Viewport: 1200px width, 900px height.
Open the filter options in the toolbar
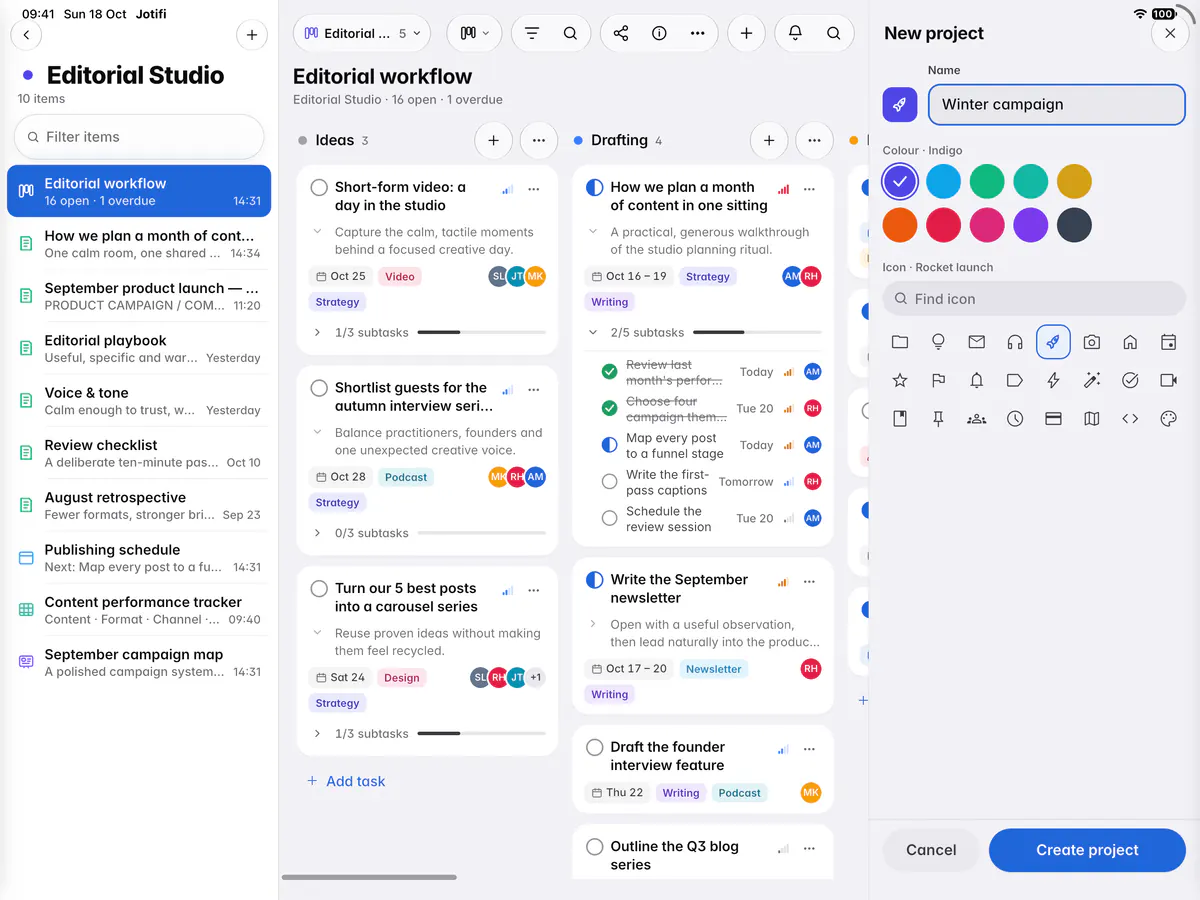click(x=532, y=33)
